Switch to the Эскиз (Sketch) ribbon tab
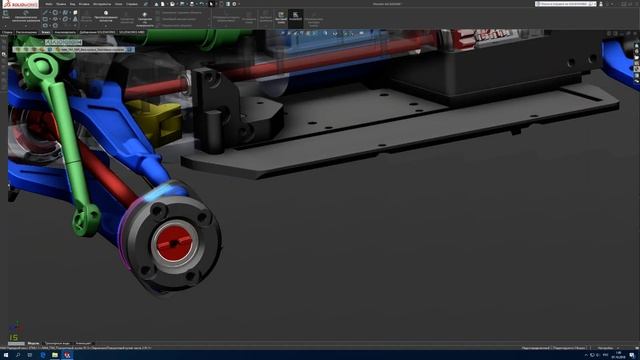The width and height of the screenshot is (640, 360). click(45, 32)
